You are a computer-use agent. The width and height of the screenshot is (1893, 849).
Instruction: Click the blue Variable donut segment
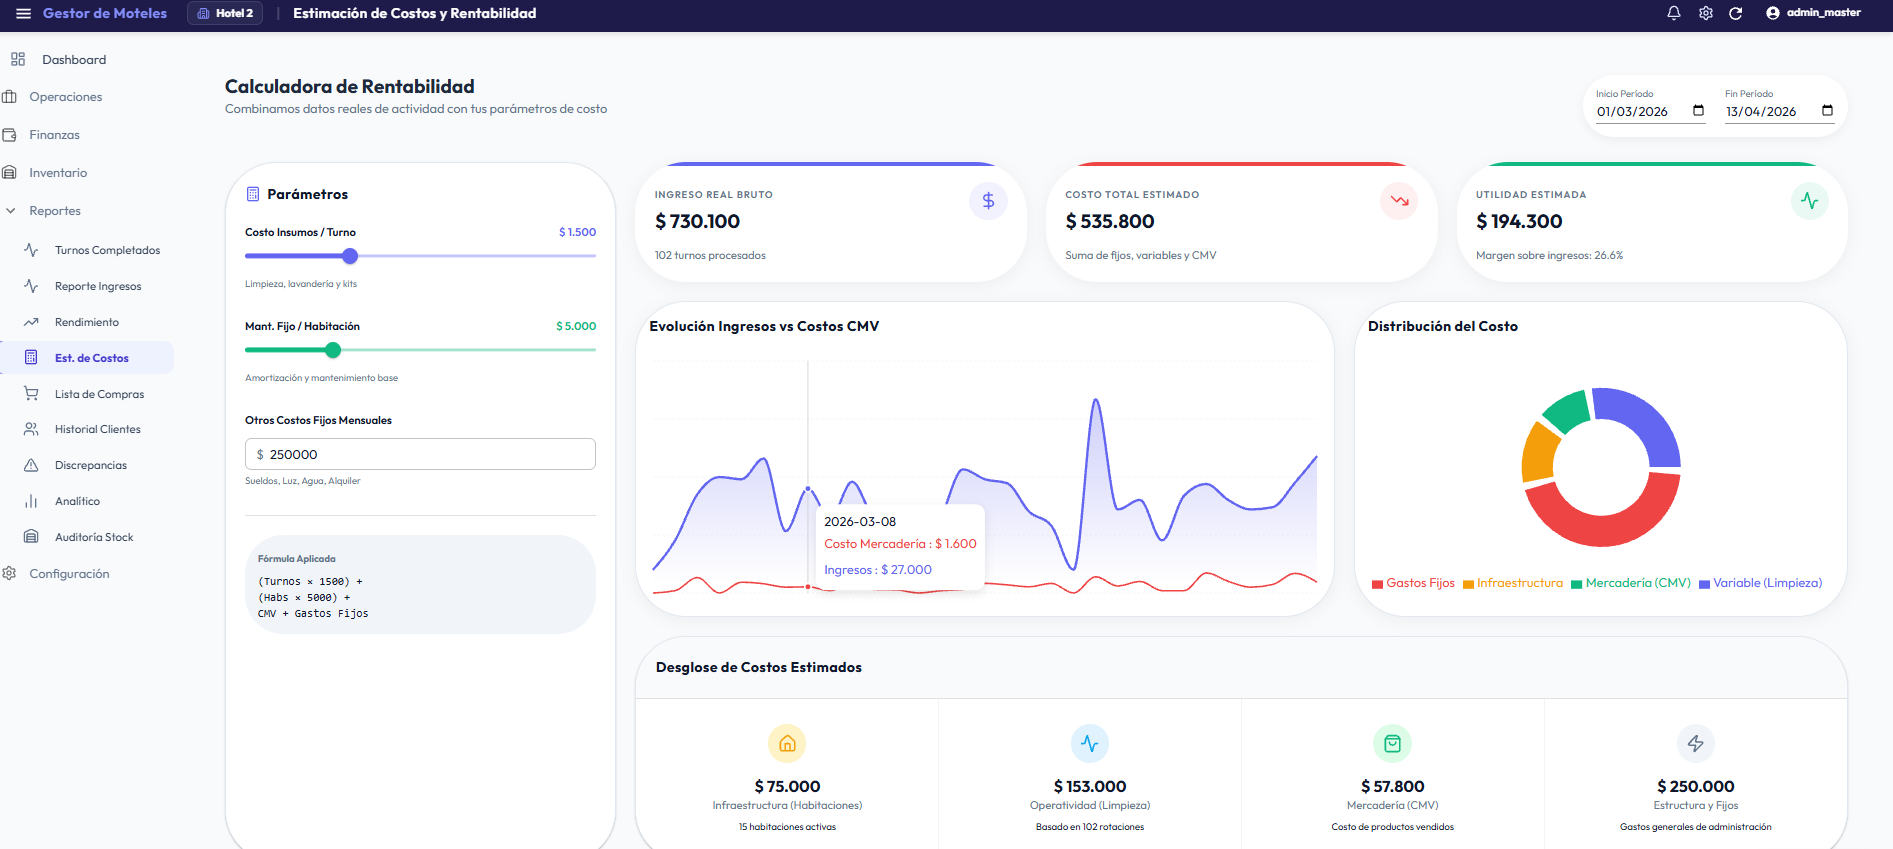click(x=1648, y=421)
